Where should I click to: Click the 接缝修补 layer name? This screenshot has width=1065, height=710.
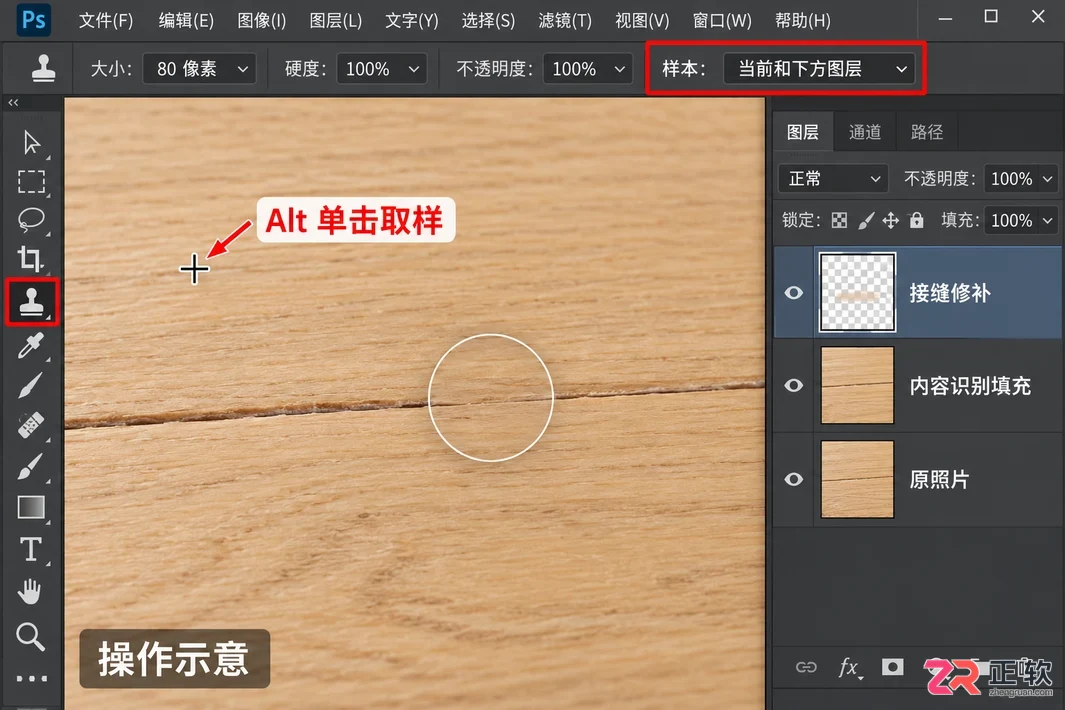[950, 293]
